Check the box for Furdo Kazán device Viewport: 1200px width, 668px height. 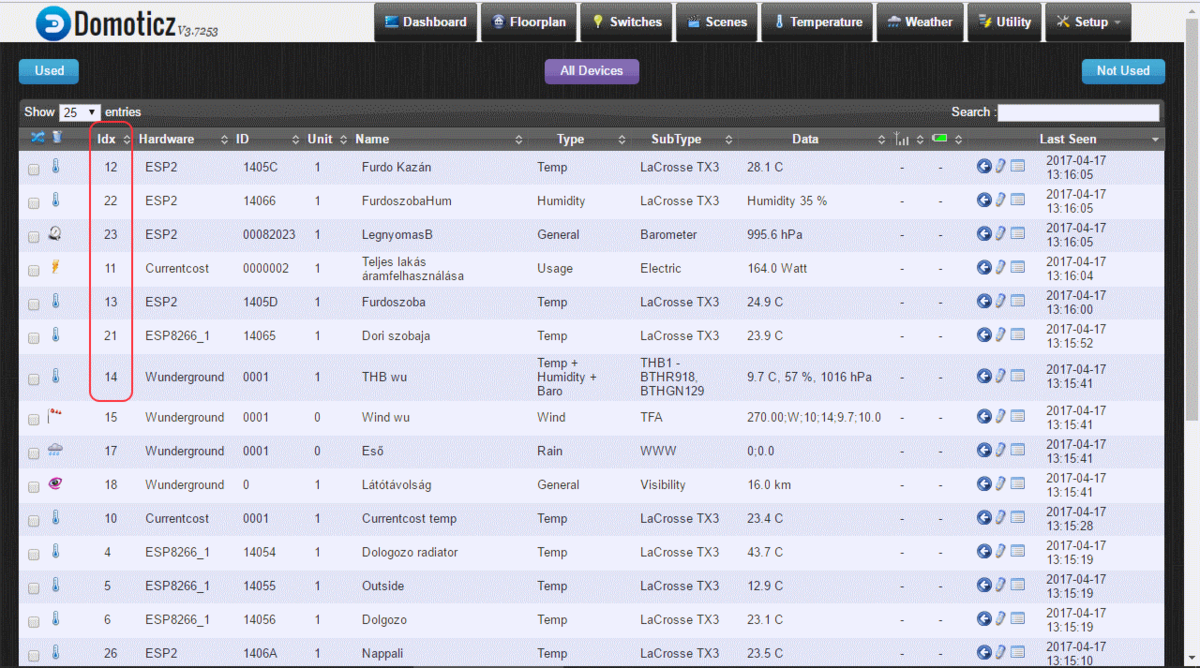tap(33, 169)
